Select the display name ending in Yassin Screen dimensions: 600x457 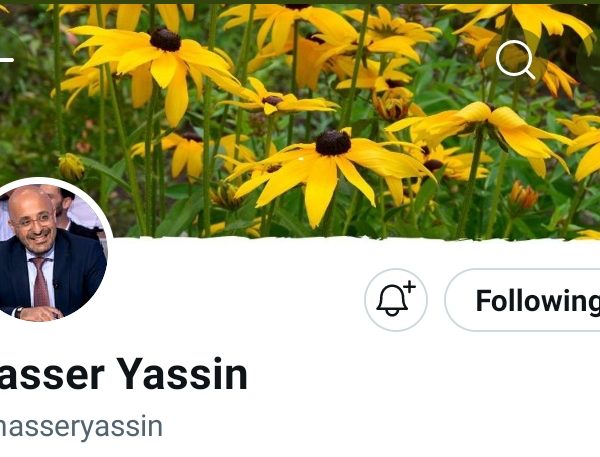pos(123,374)
